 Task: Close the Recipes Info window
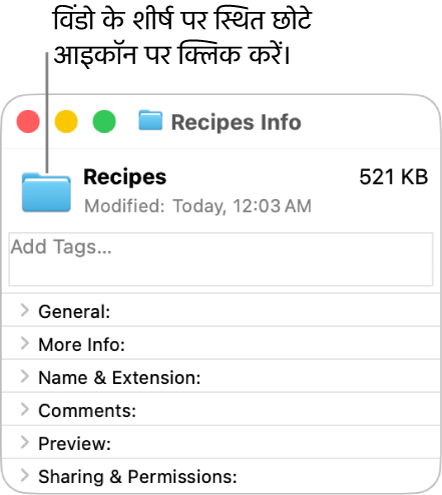pyautogui.click(x=28, y=121)
